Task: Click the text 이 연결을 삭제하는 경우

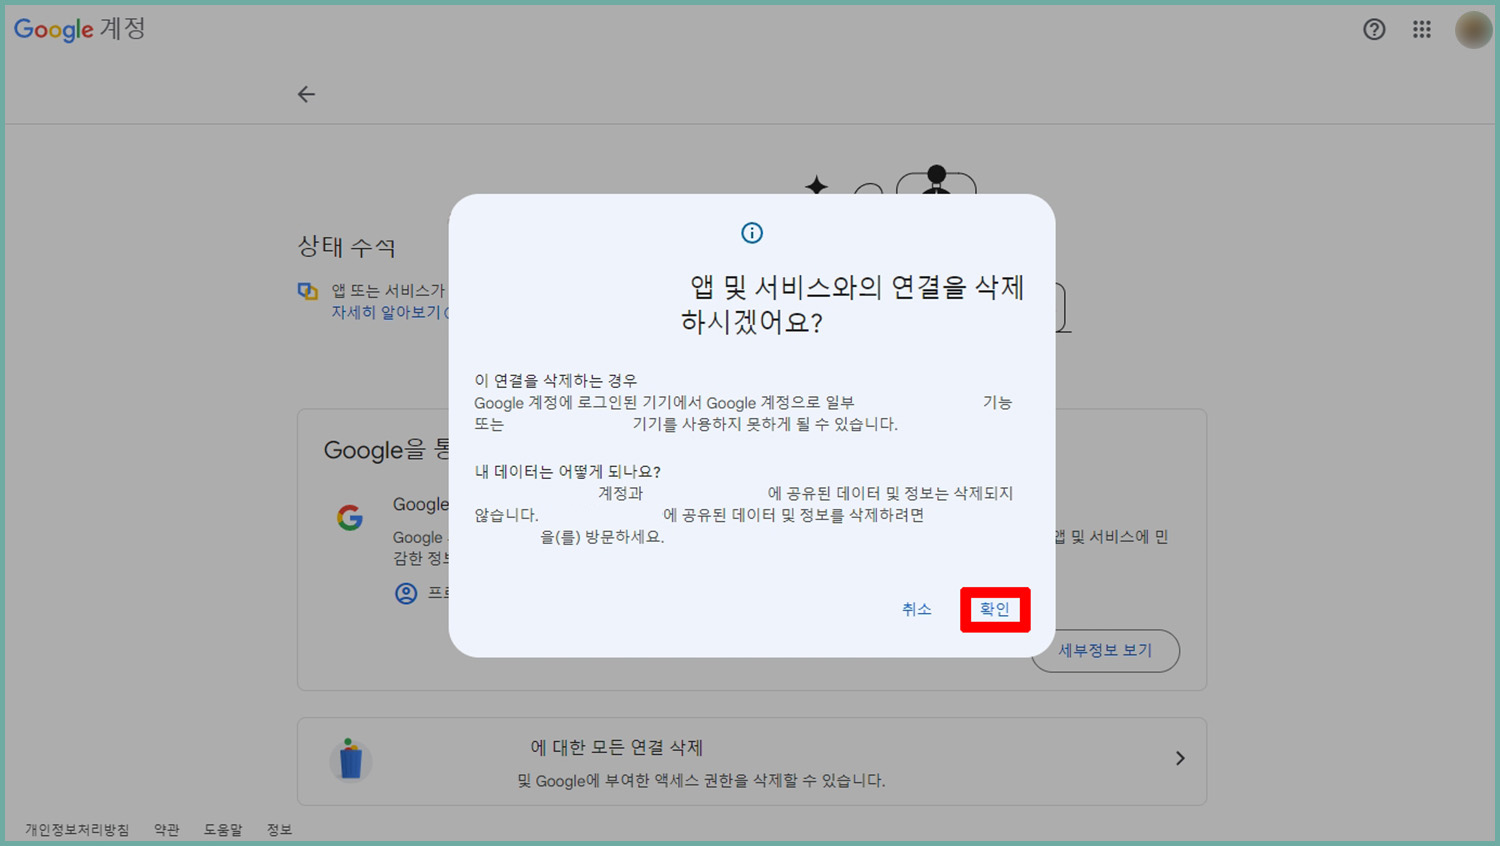Action: coord(555,380)
